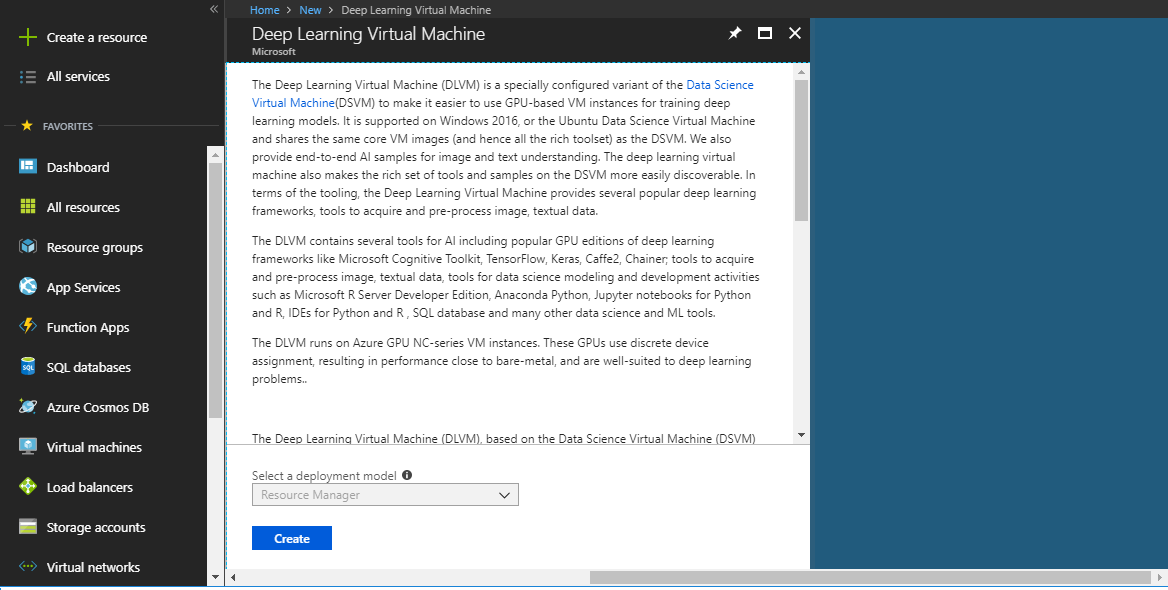
Task: Open Create a resource menu item
Action: tap(97, 37)
